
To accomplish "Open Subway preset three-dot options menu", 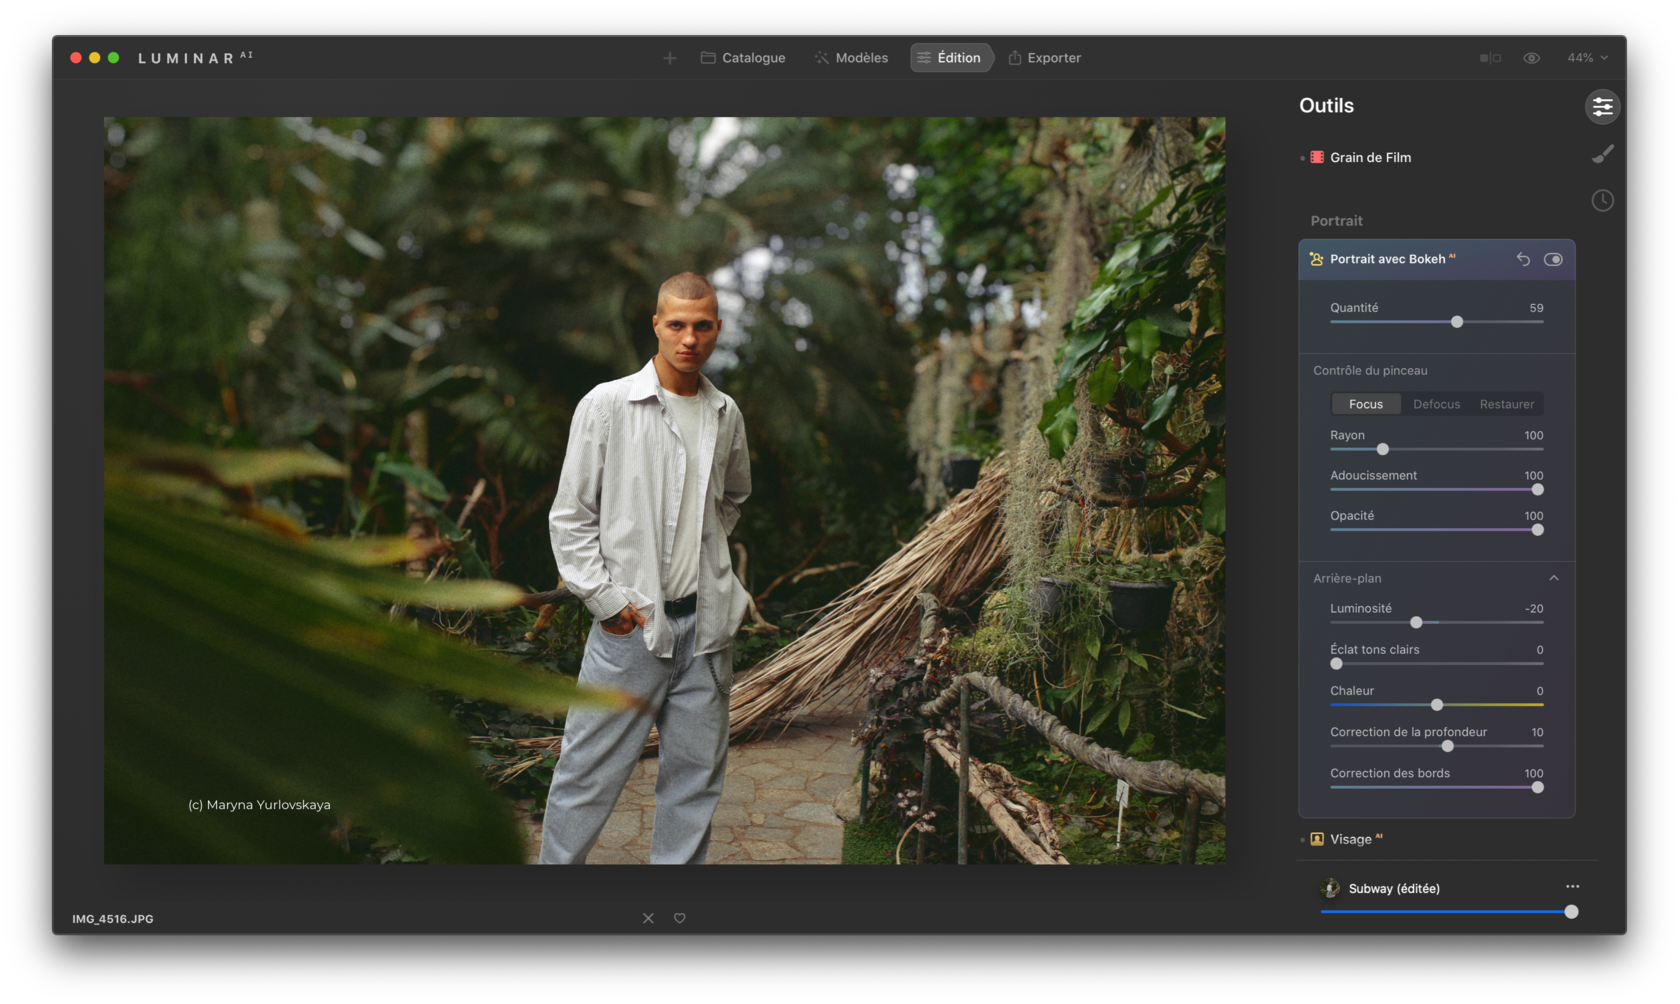I will [x=1572, y=887].
